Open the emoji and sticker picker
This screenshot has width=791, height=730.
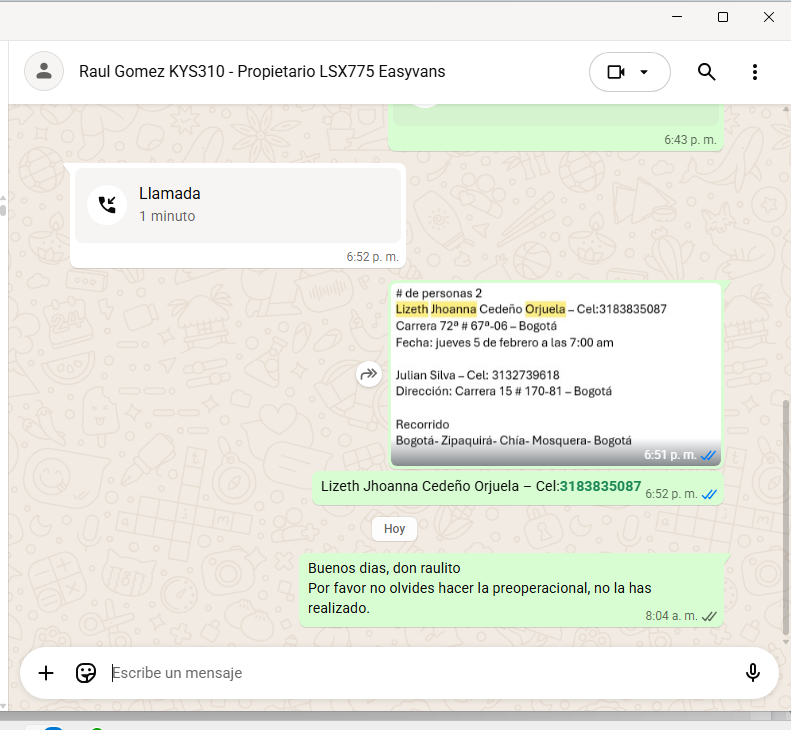coord(86,673)
